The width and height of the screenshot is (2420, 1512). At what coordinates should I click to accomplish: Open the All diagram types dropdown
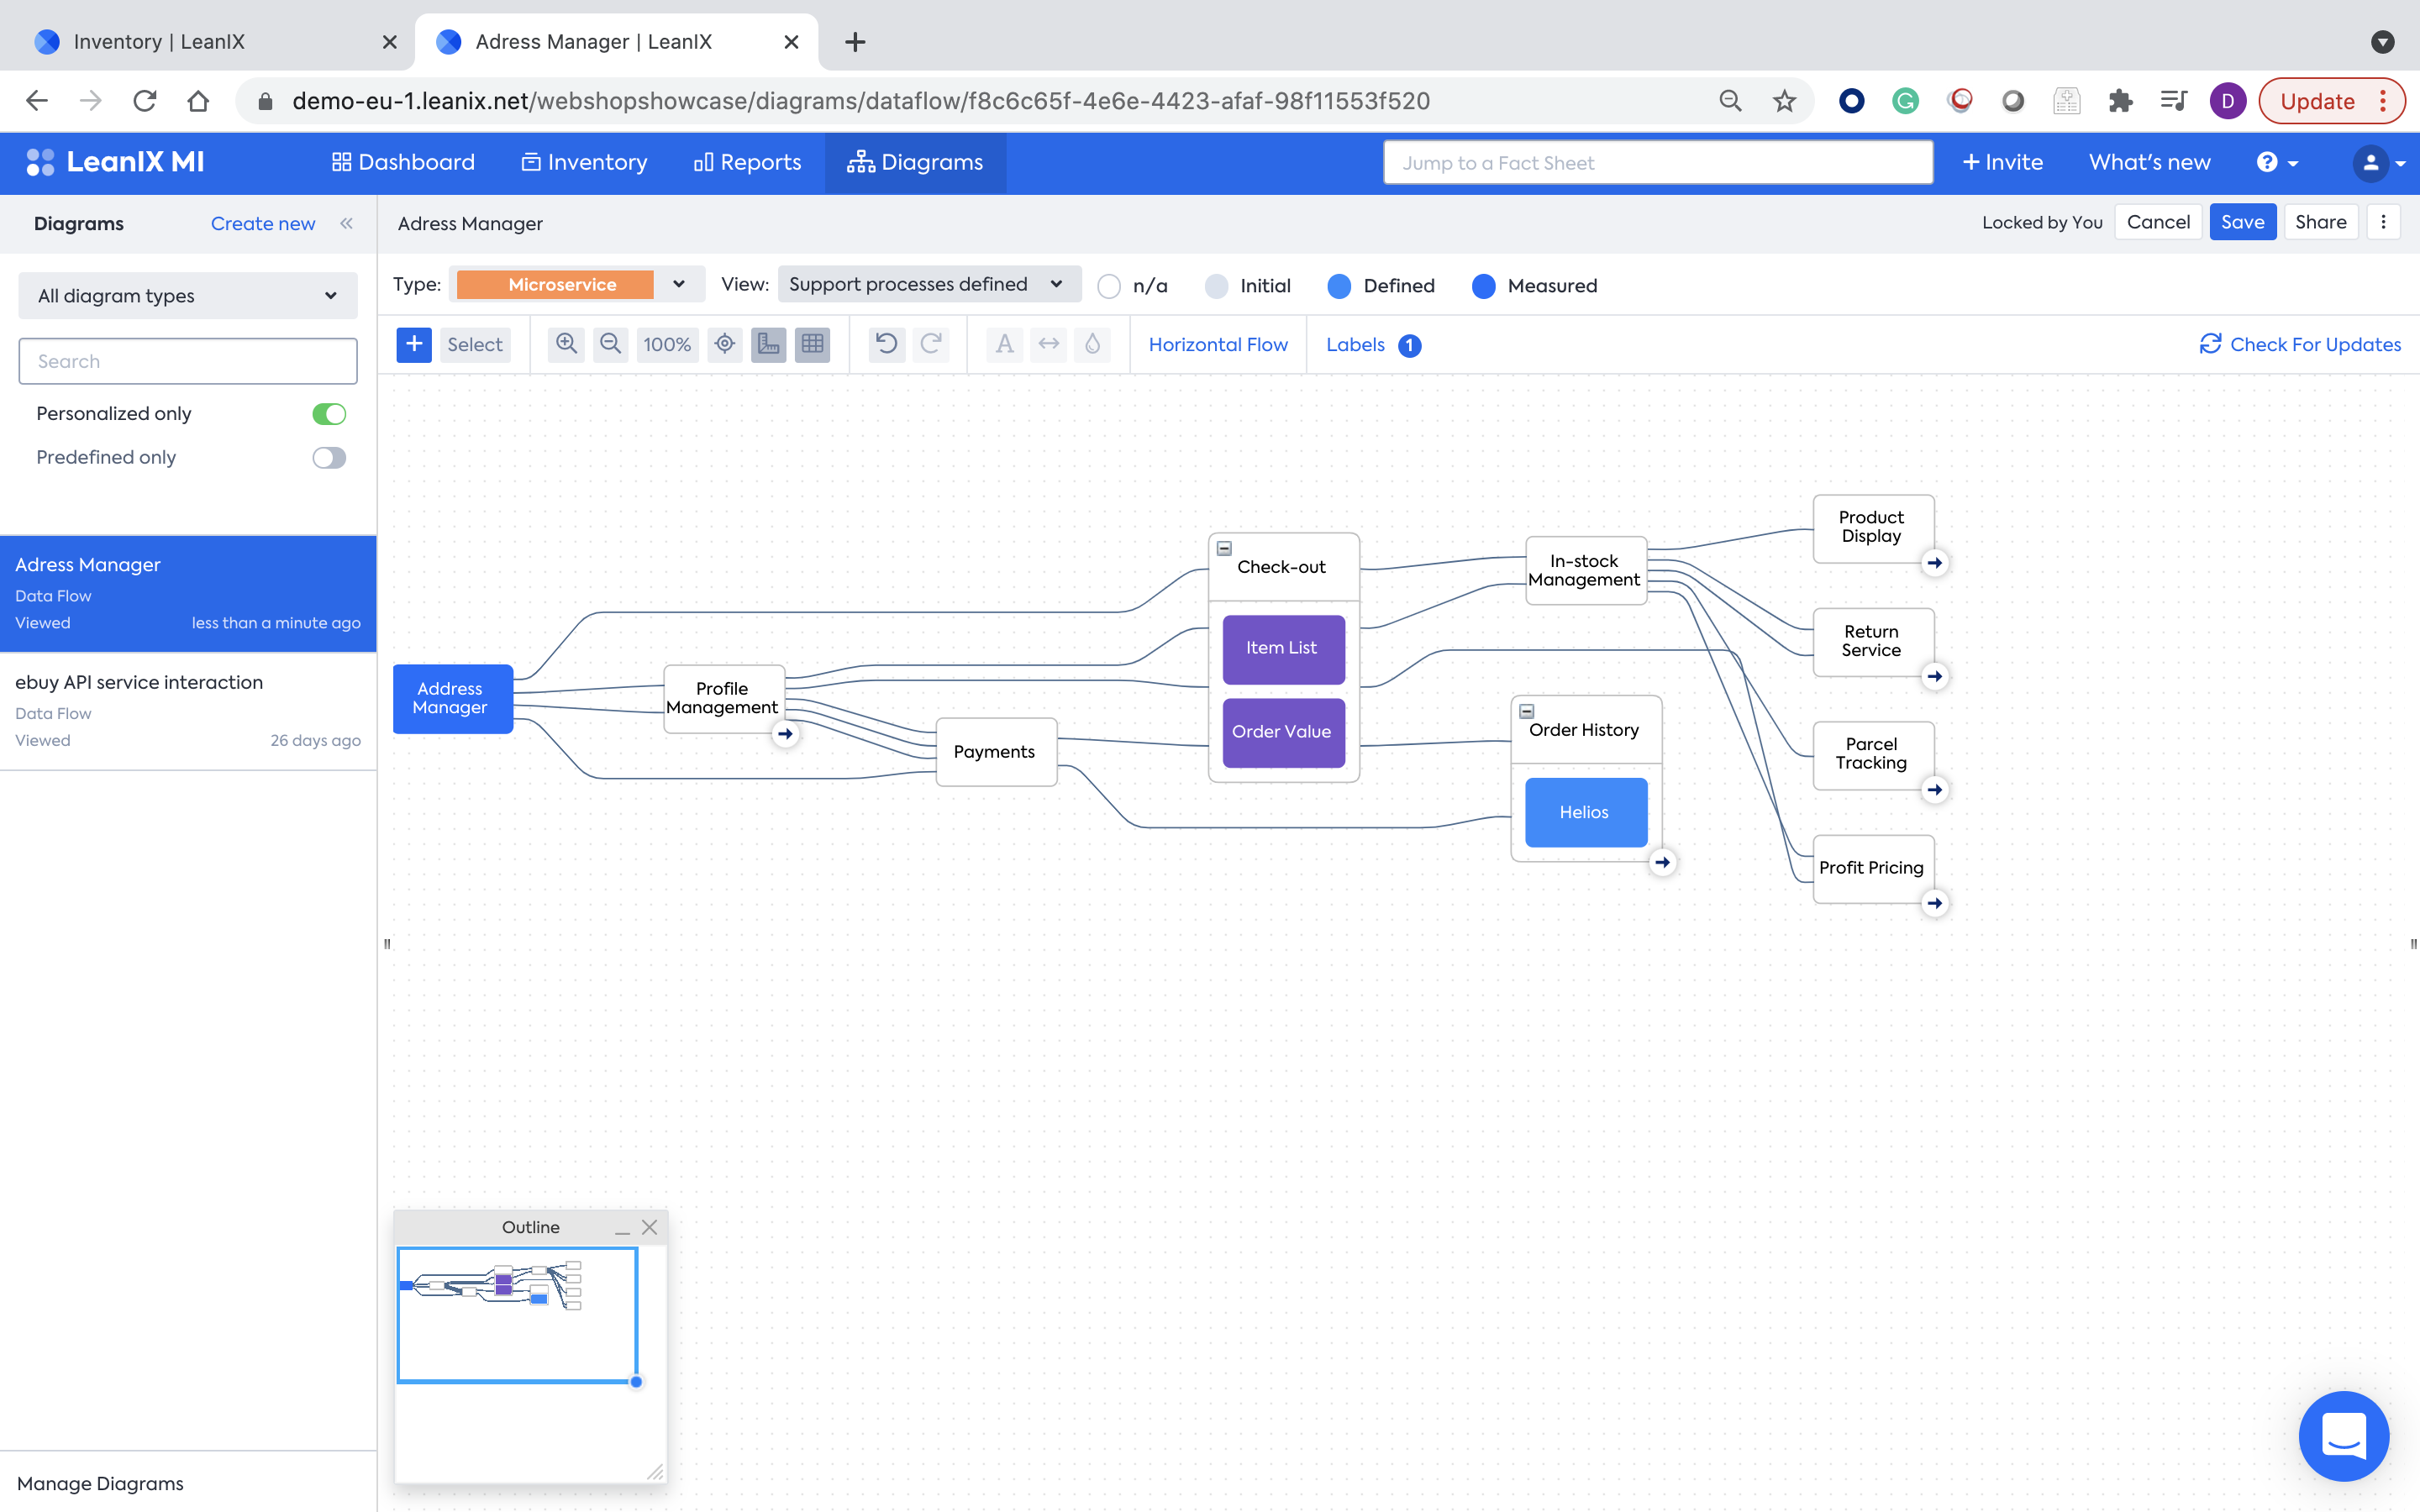click(x=188, y=296)
